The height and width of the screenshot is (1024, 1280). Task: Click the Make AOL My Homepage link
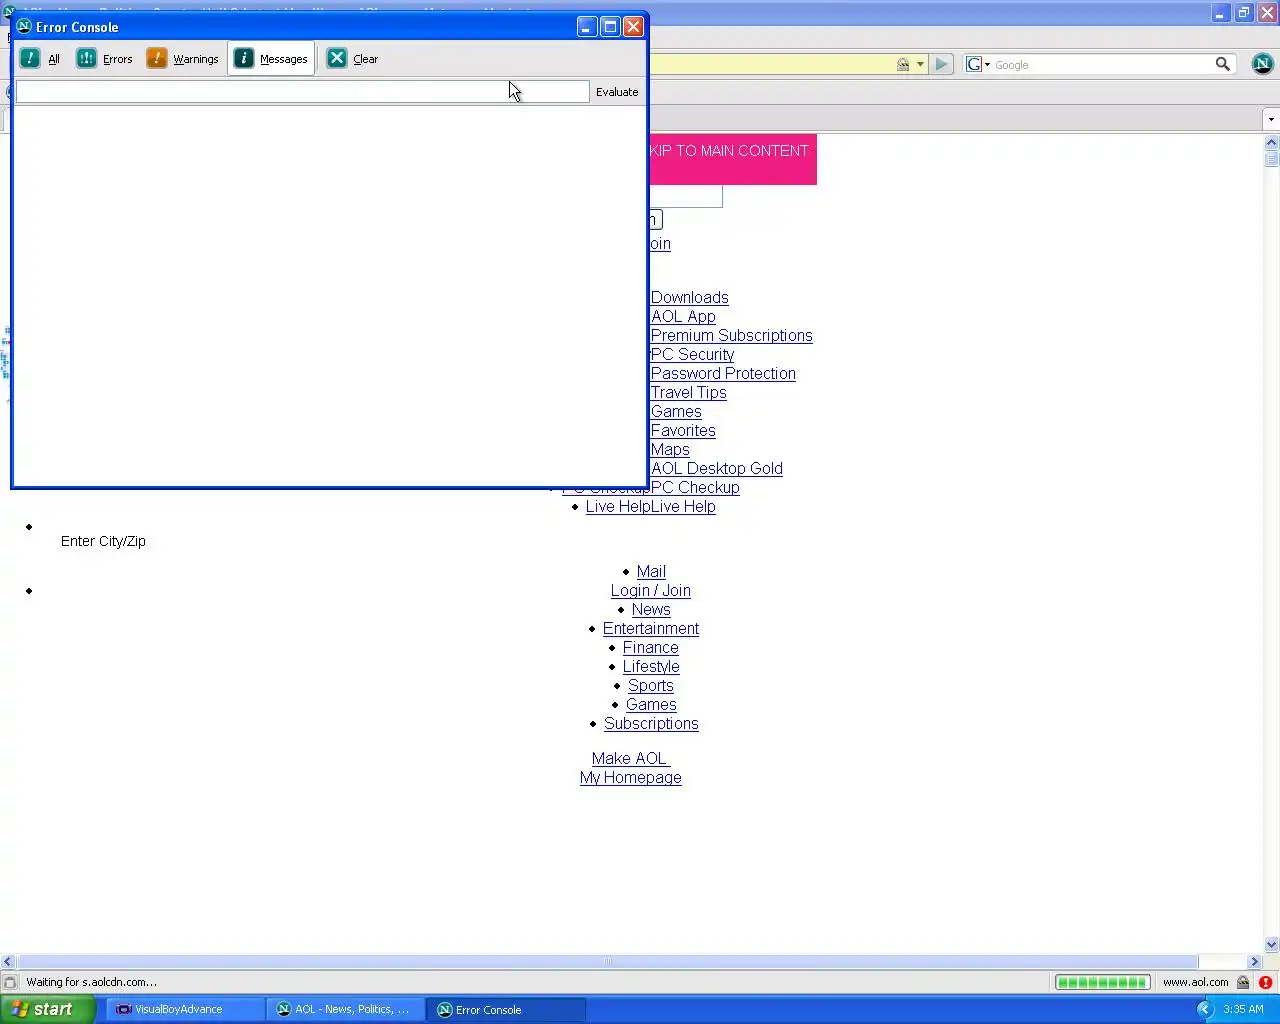coord(631,768)
